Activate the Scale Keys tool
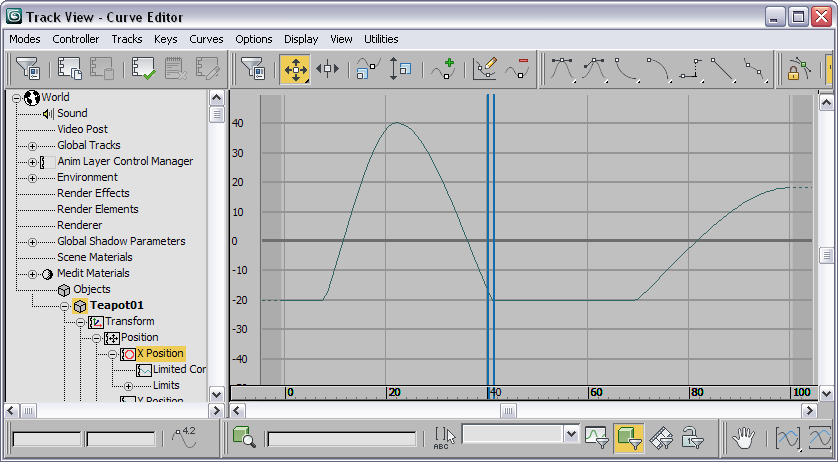The height and width of the screenshot is (462, 838). point(368,69)
